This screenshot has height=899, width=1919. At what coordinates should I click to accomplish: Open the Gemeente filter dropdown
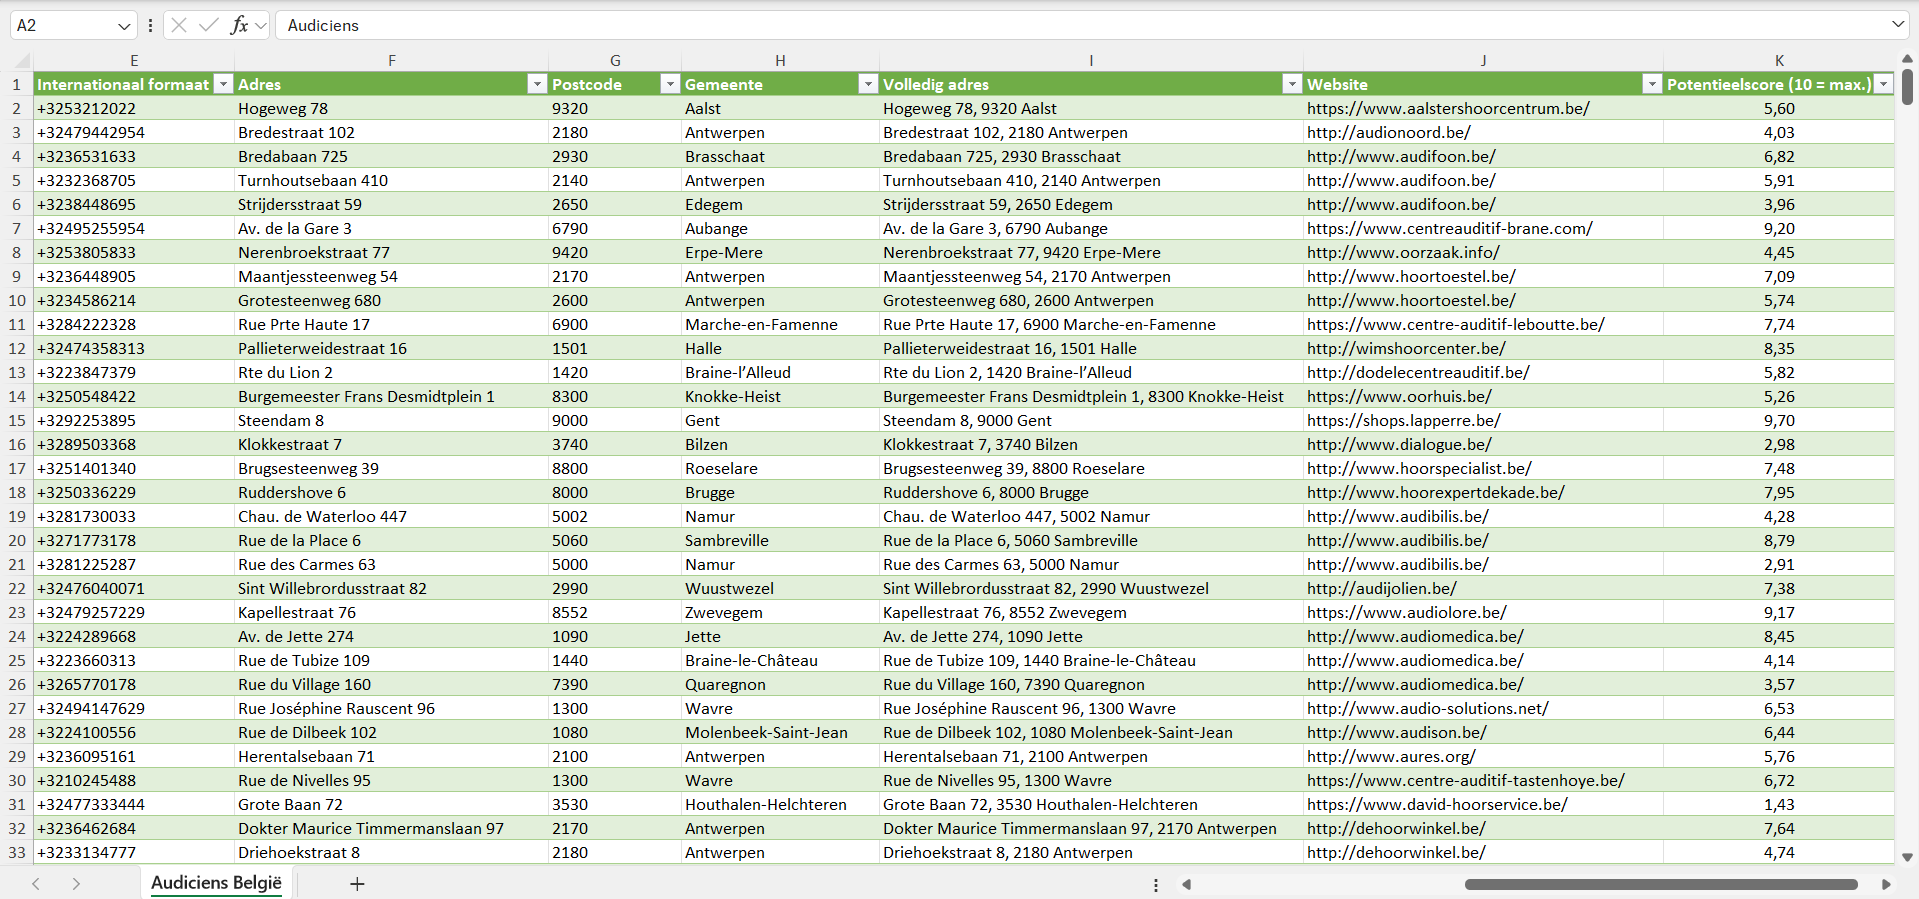coord(868,85)
